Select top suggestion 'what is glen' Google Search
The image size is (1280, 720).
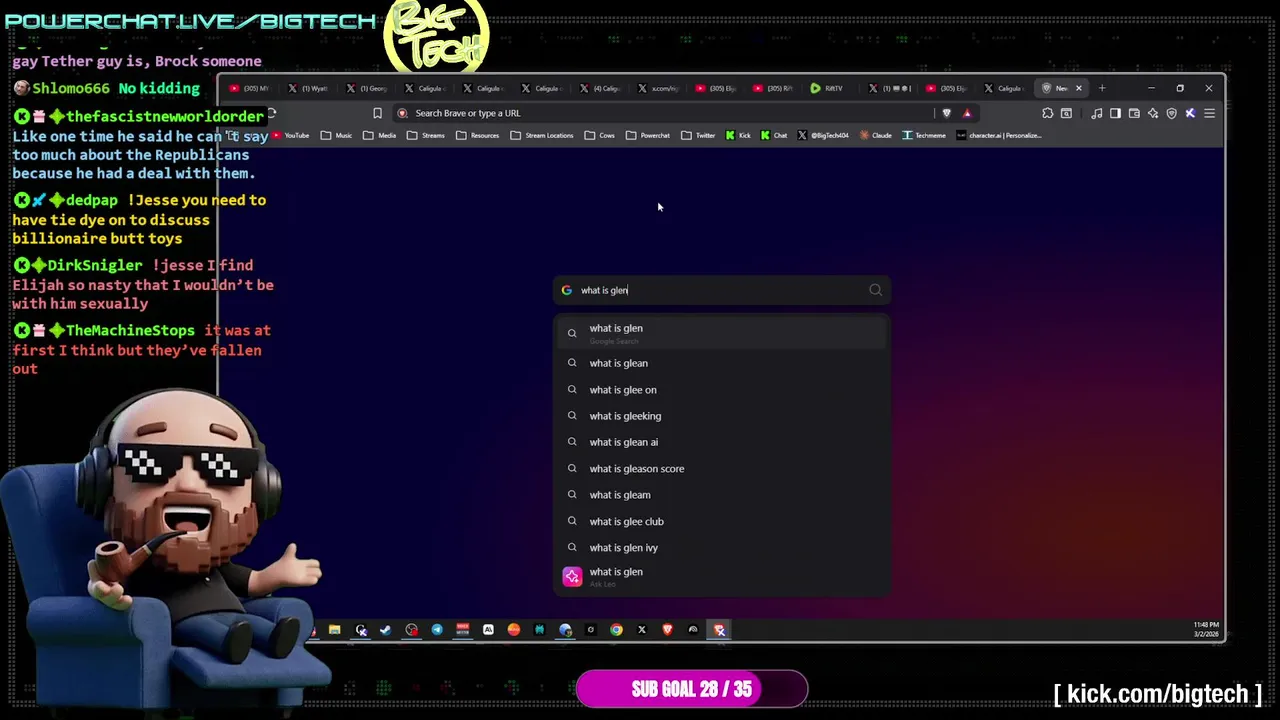(722, 333)
